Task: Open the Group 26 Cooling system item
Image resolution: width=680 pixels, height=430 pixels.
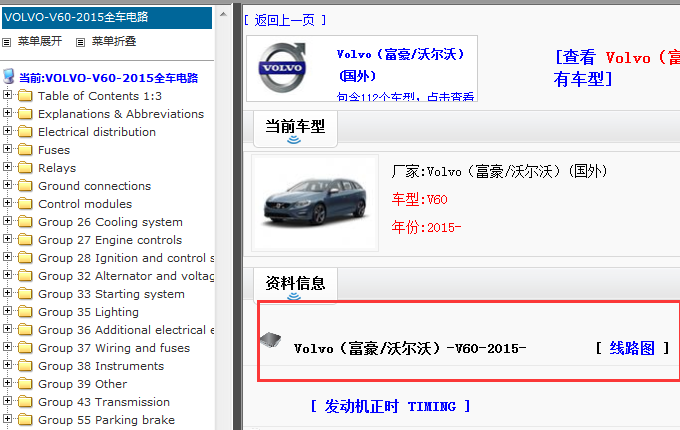Action: pos(110,222)
